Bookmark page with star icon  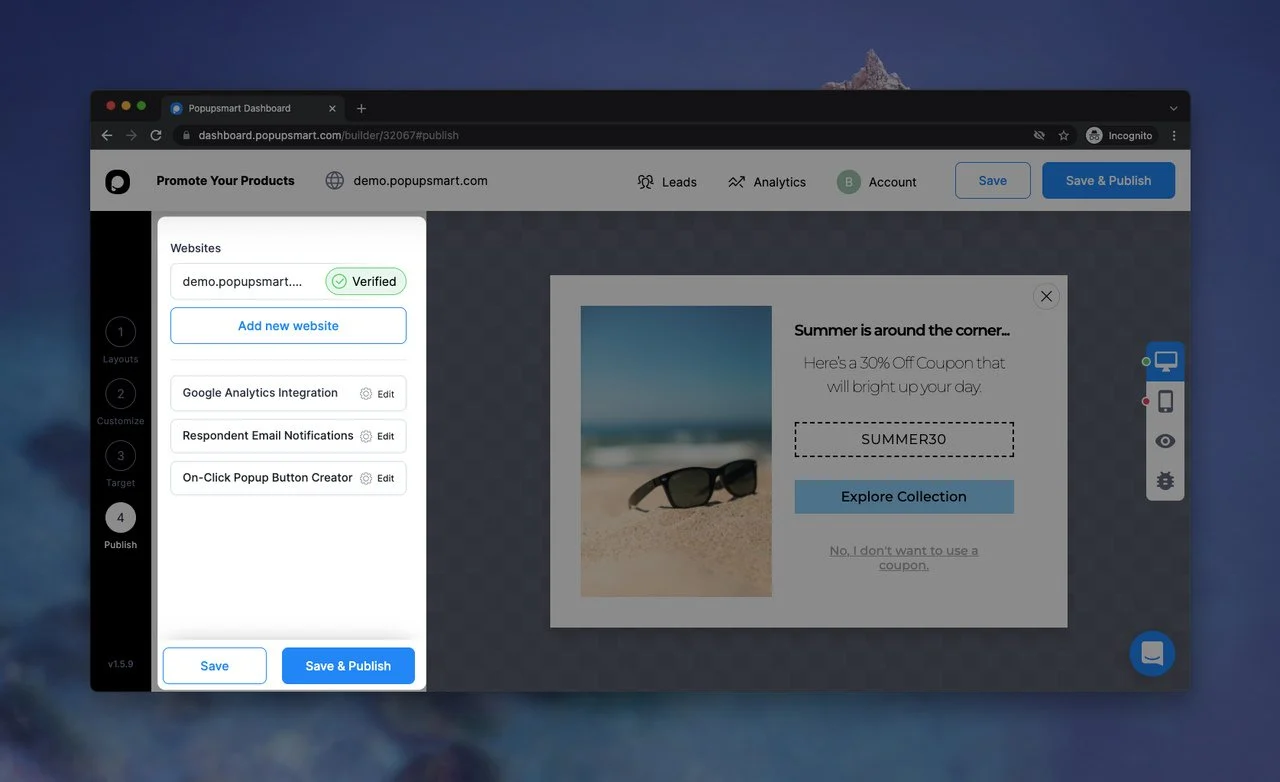click(1064, 135)
